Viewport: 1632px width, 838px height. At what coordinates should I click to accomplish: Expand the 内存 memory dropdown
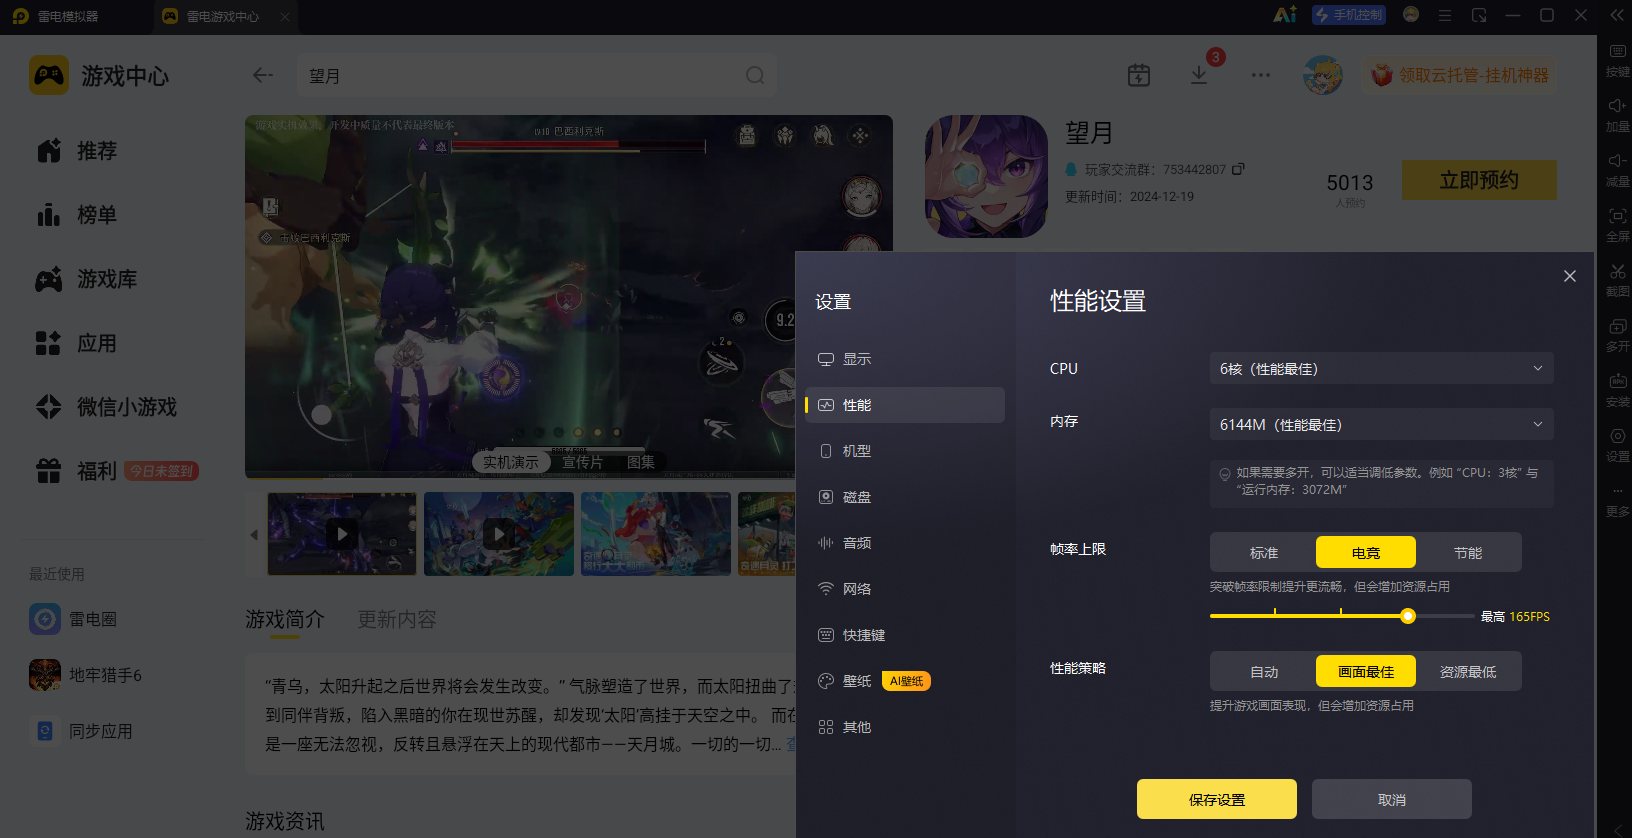1381,424
